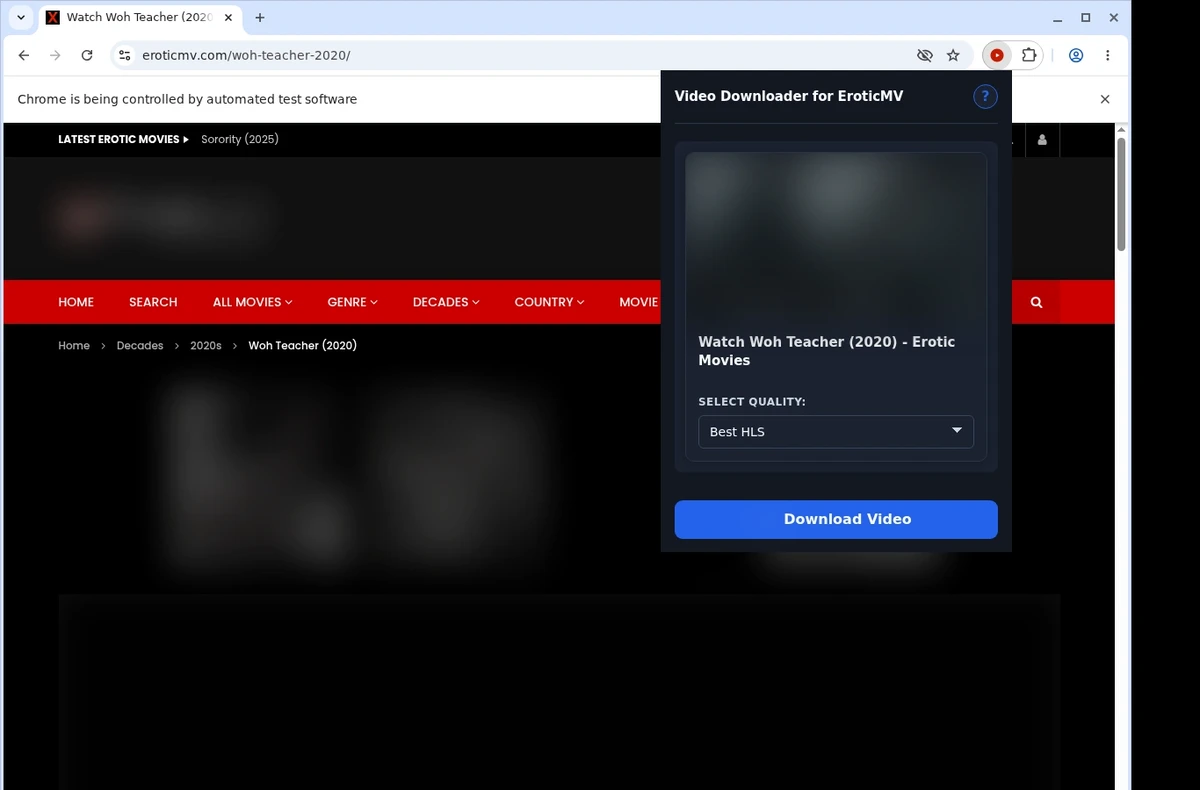Click the crossed-out eye icon in address bar
This screenshot has width=1200, height=790.
pos(925,56)
